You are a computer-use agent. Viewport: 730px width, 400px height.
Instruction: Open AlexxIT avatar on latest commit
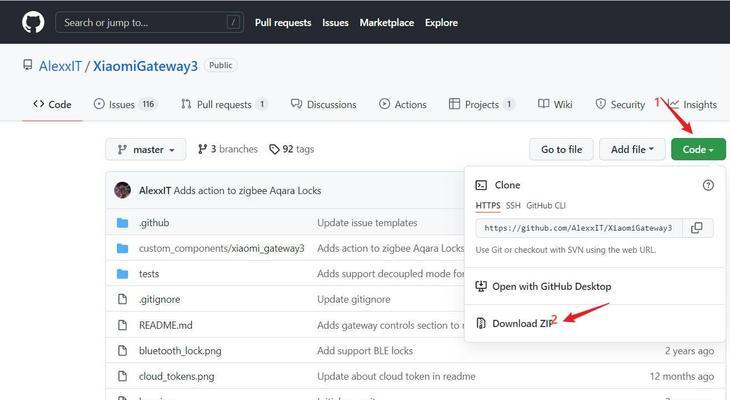(x=122, y=190)
